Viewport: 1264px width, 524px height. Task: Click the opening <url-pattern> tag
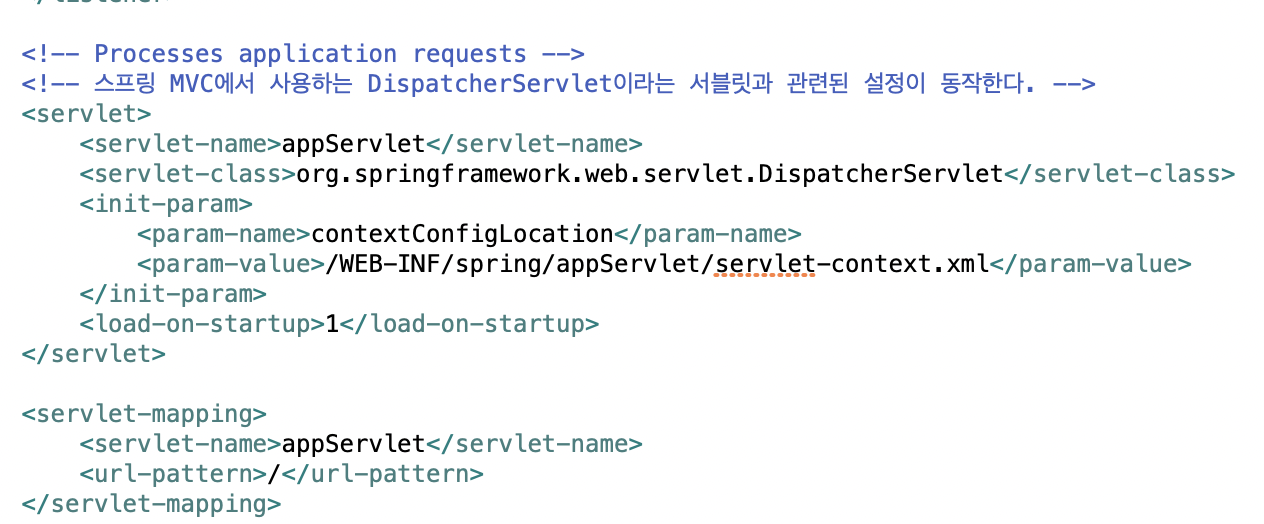pos(173,474)
